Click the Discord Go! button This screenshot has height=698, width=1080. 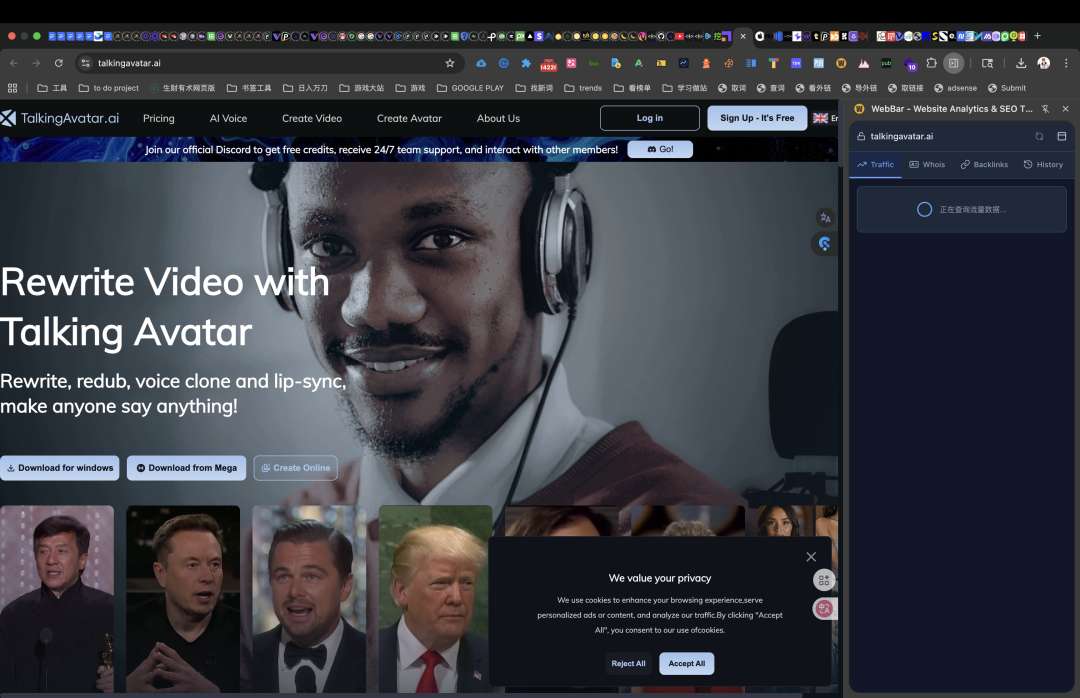(660, 149)
